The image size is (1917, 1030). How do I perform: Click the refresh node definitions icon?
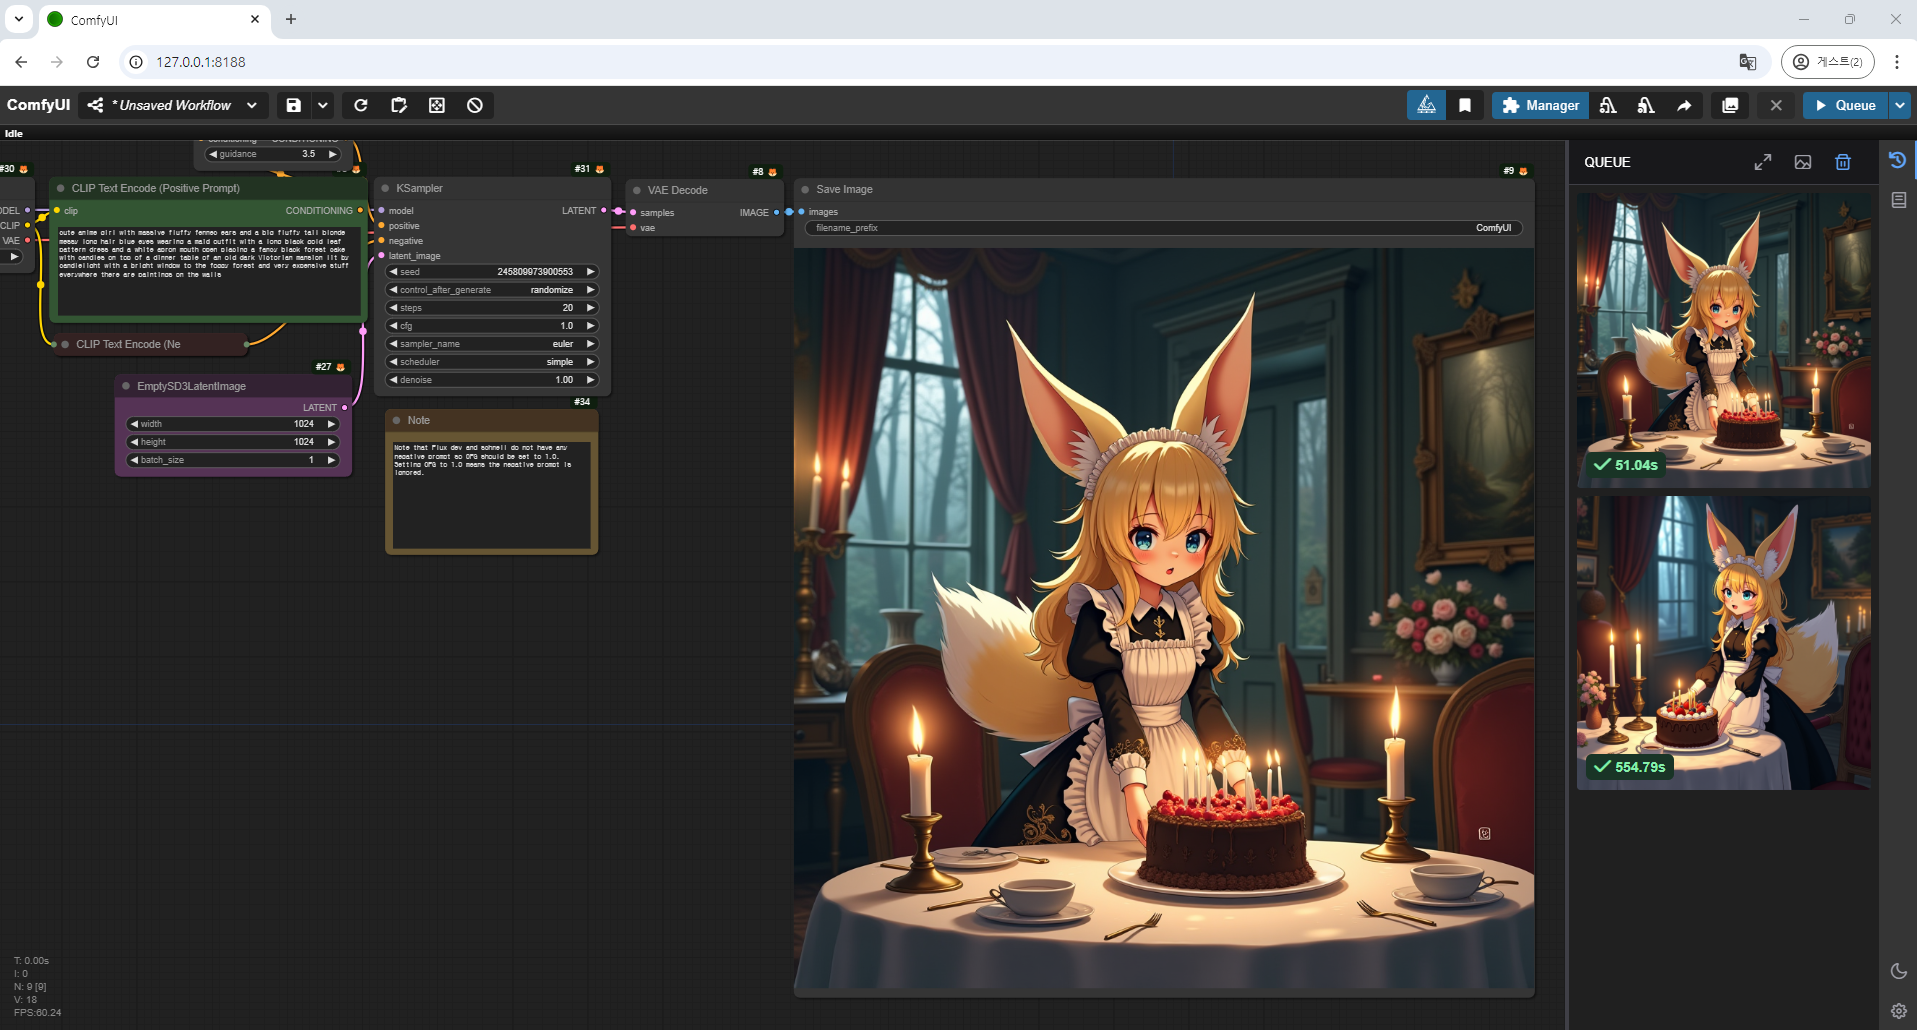(361, 105)
